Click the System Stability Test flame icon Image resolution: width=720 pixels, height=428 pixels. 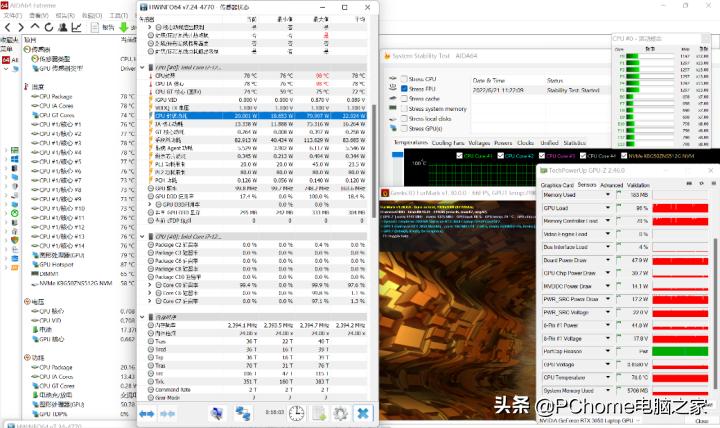click(387, 56)
